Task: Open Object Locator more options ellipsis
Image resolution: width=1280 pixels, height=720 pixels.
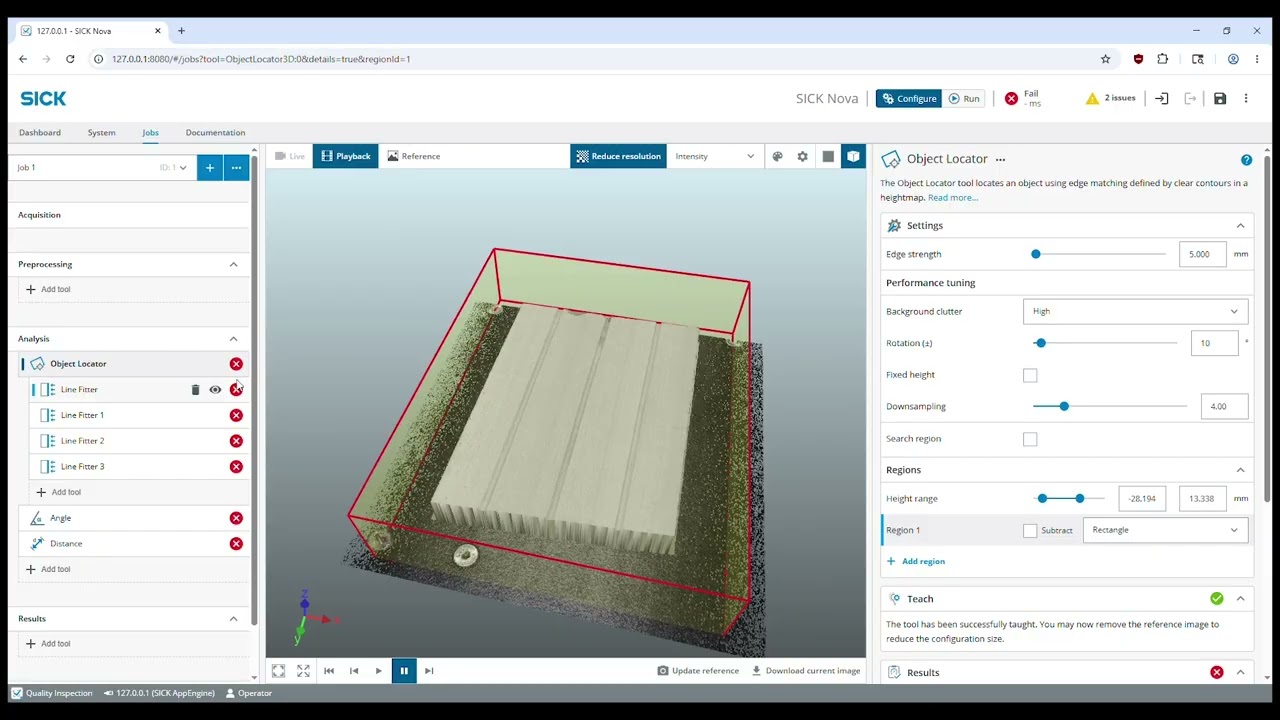Action: (x=1000, y=160)
